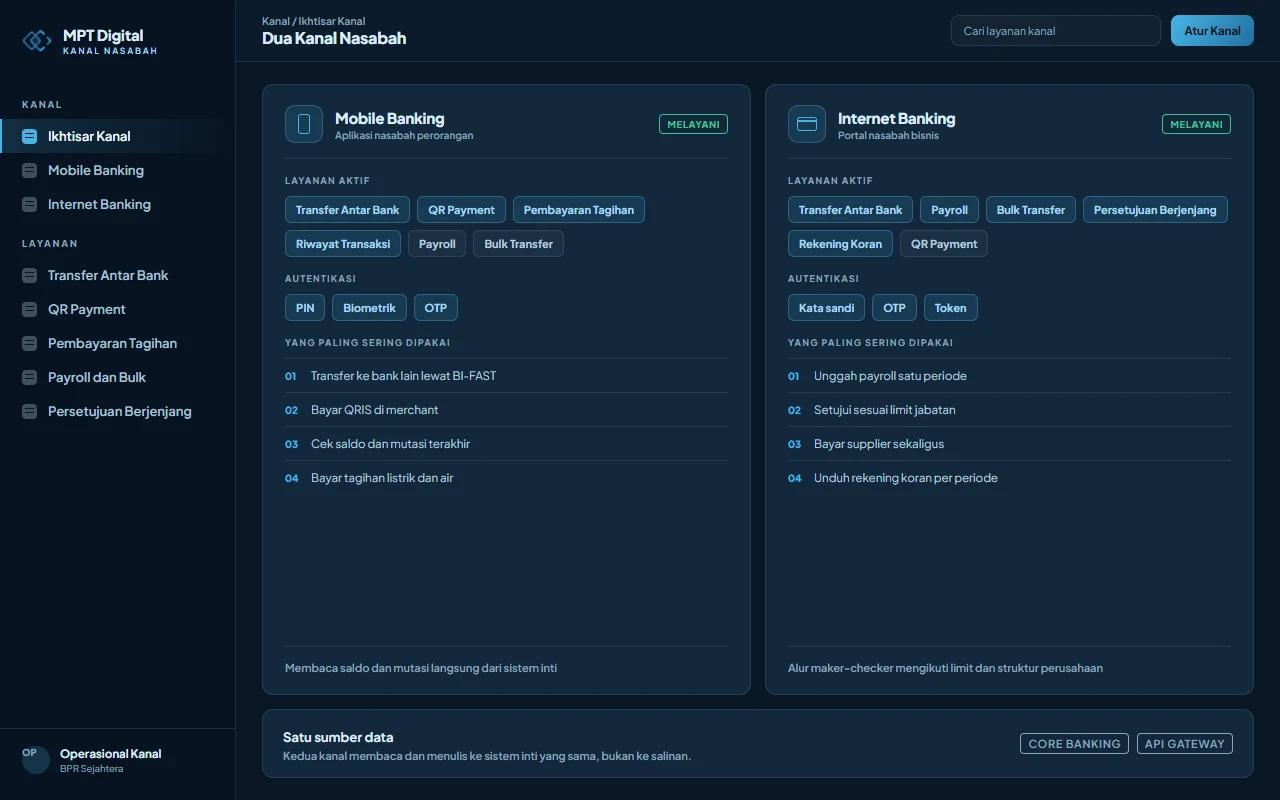Select the Biometrik authentication chip
Viewport: 1280px width, 800px height.
point(369,308)
